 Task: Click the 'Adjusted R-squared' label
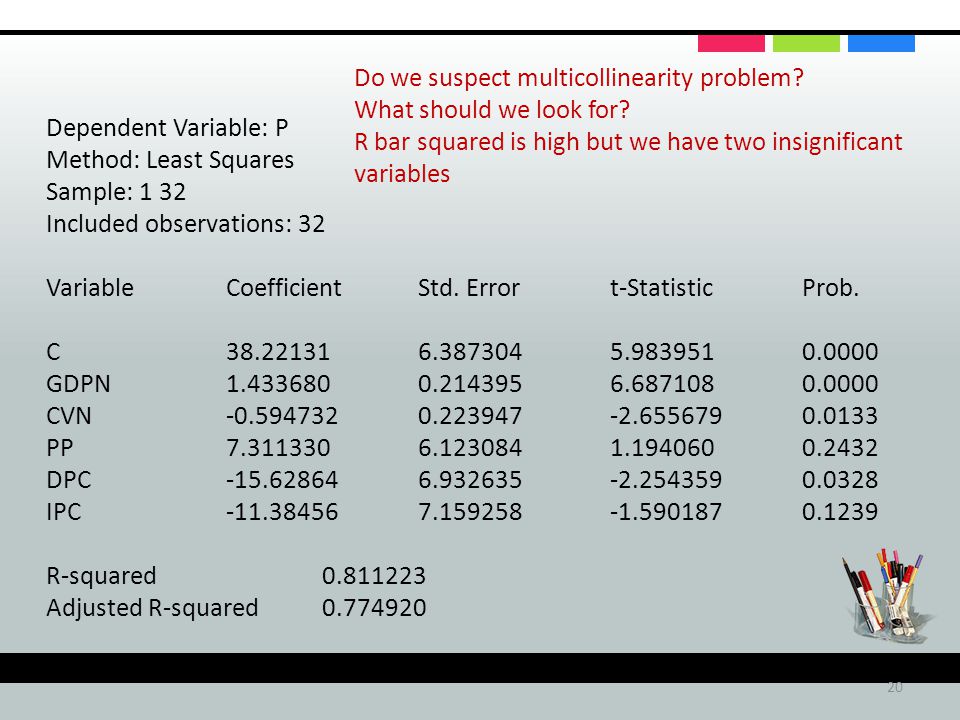[152, 608]
